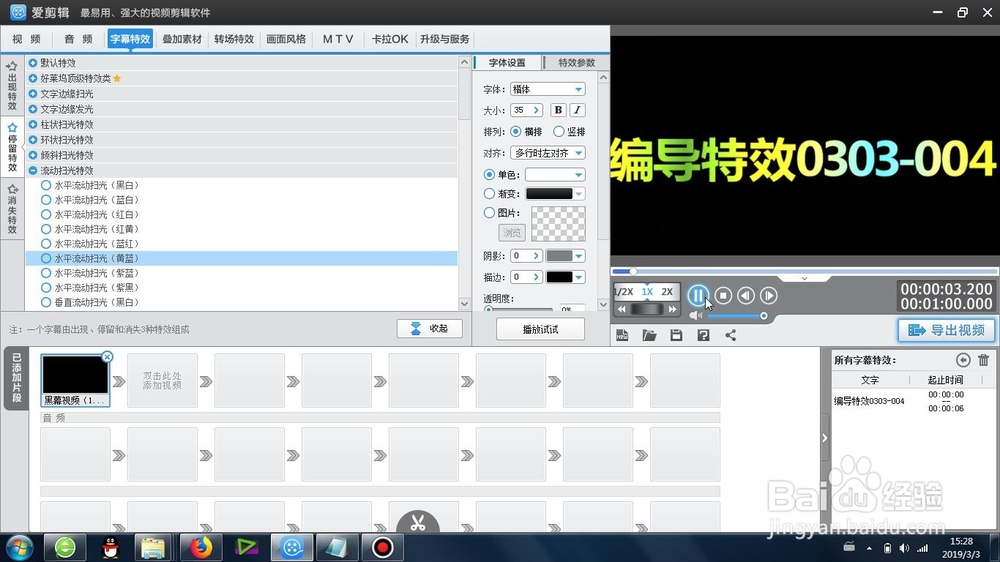Toggle italic text formatting
The height and width of the screenshot is (562, 1000).
click(x=577, y=110)
